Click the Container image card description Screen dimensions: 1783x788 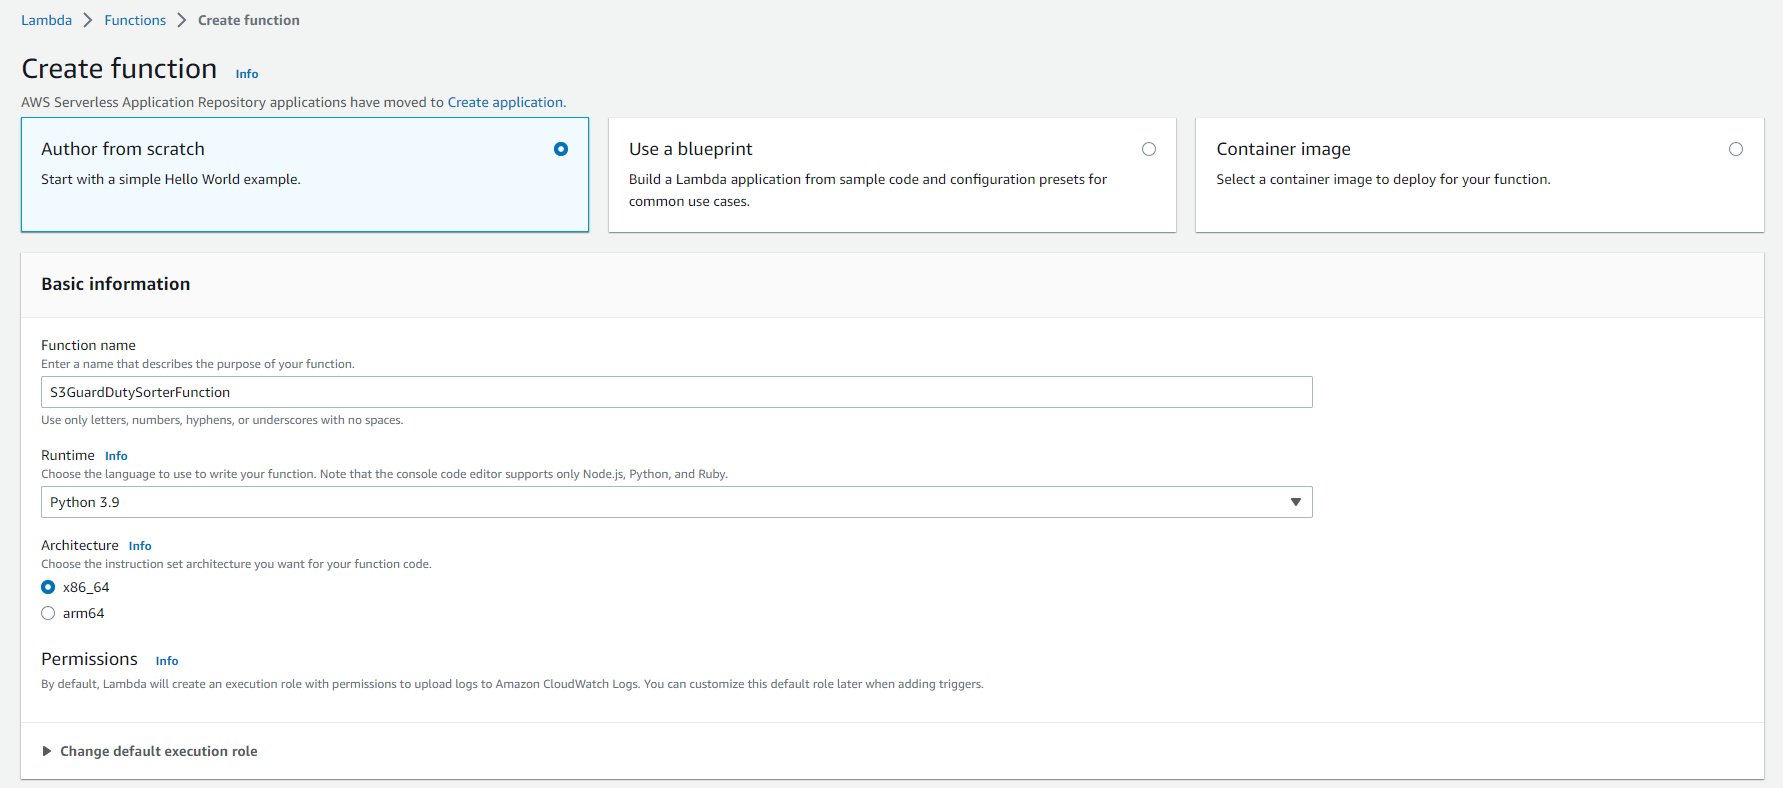1383,179
